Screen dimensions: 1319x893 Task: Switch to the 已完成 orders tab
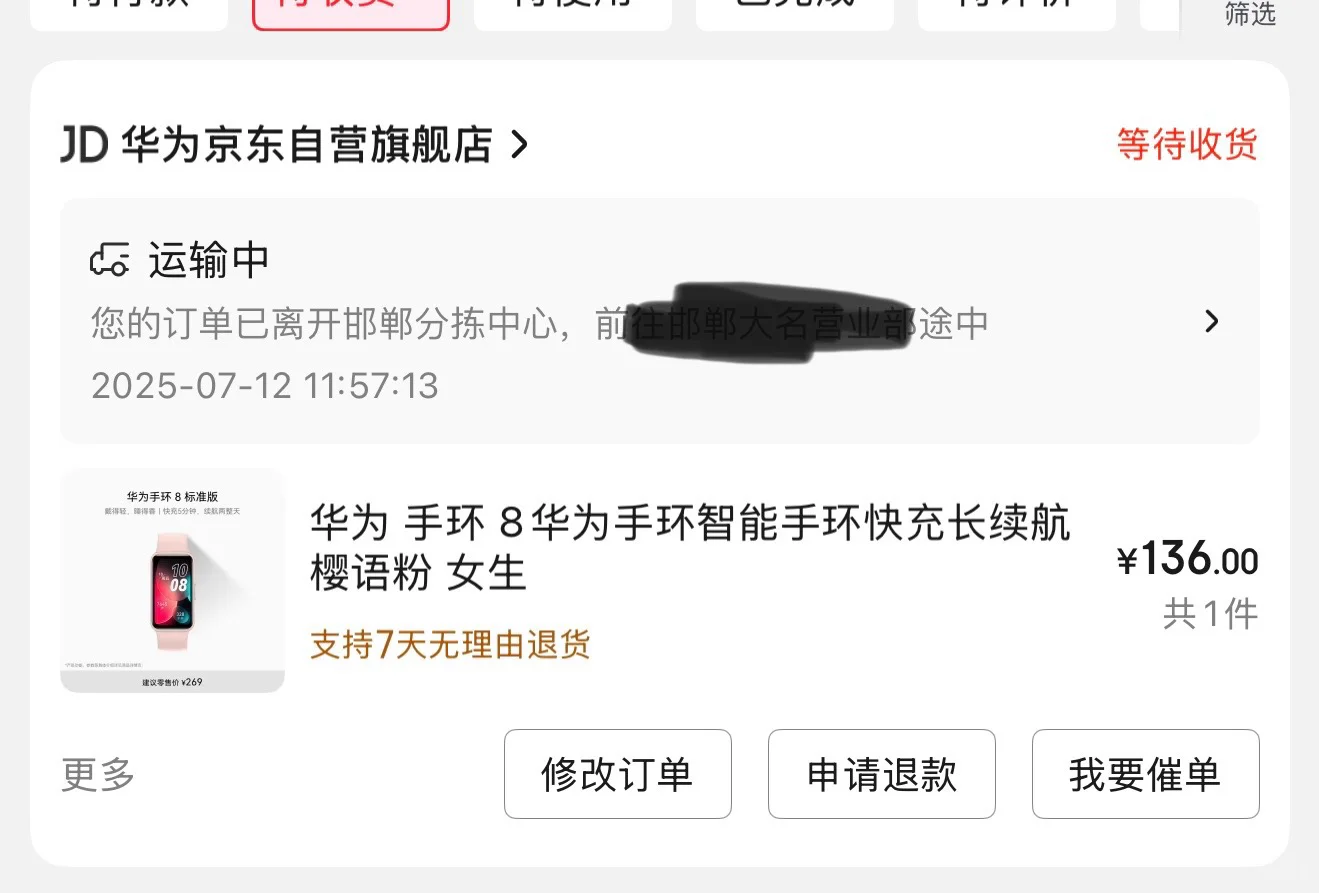(794, 10)
